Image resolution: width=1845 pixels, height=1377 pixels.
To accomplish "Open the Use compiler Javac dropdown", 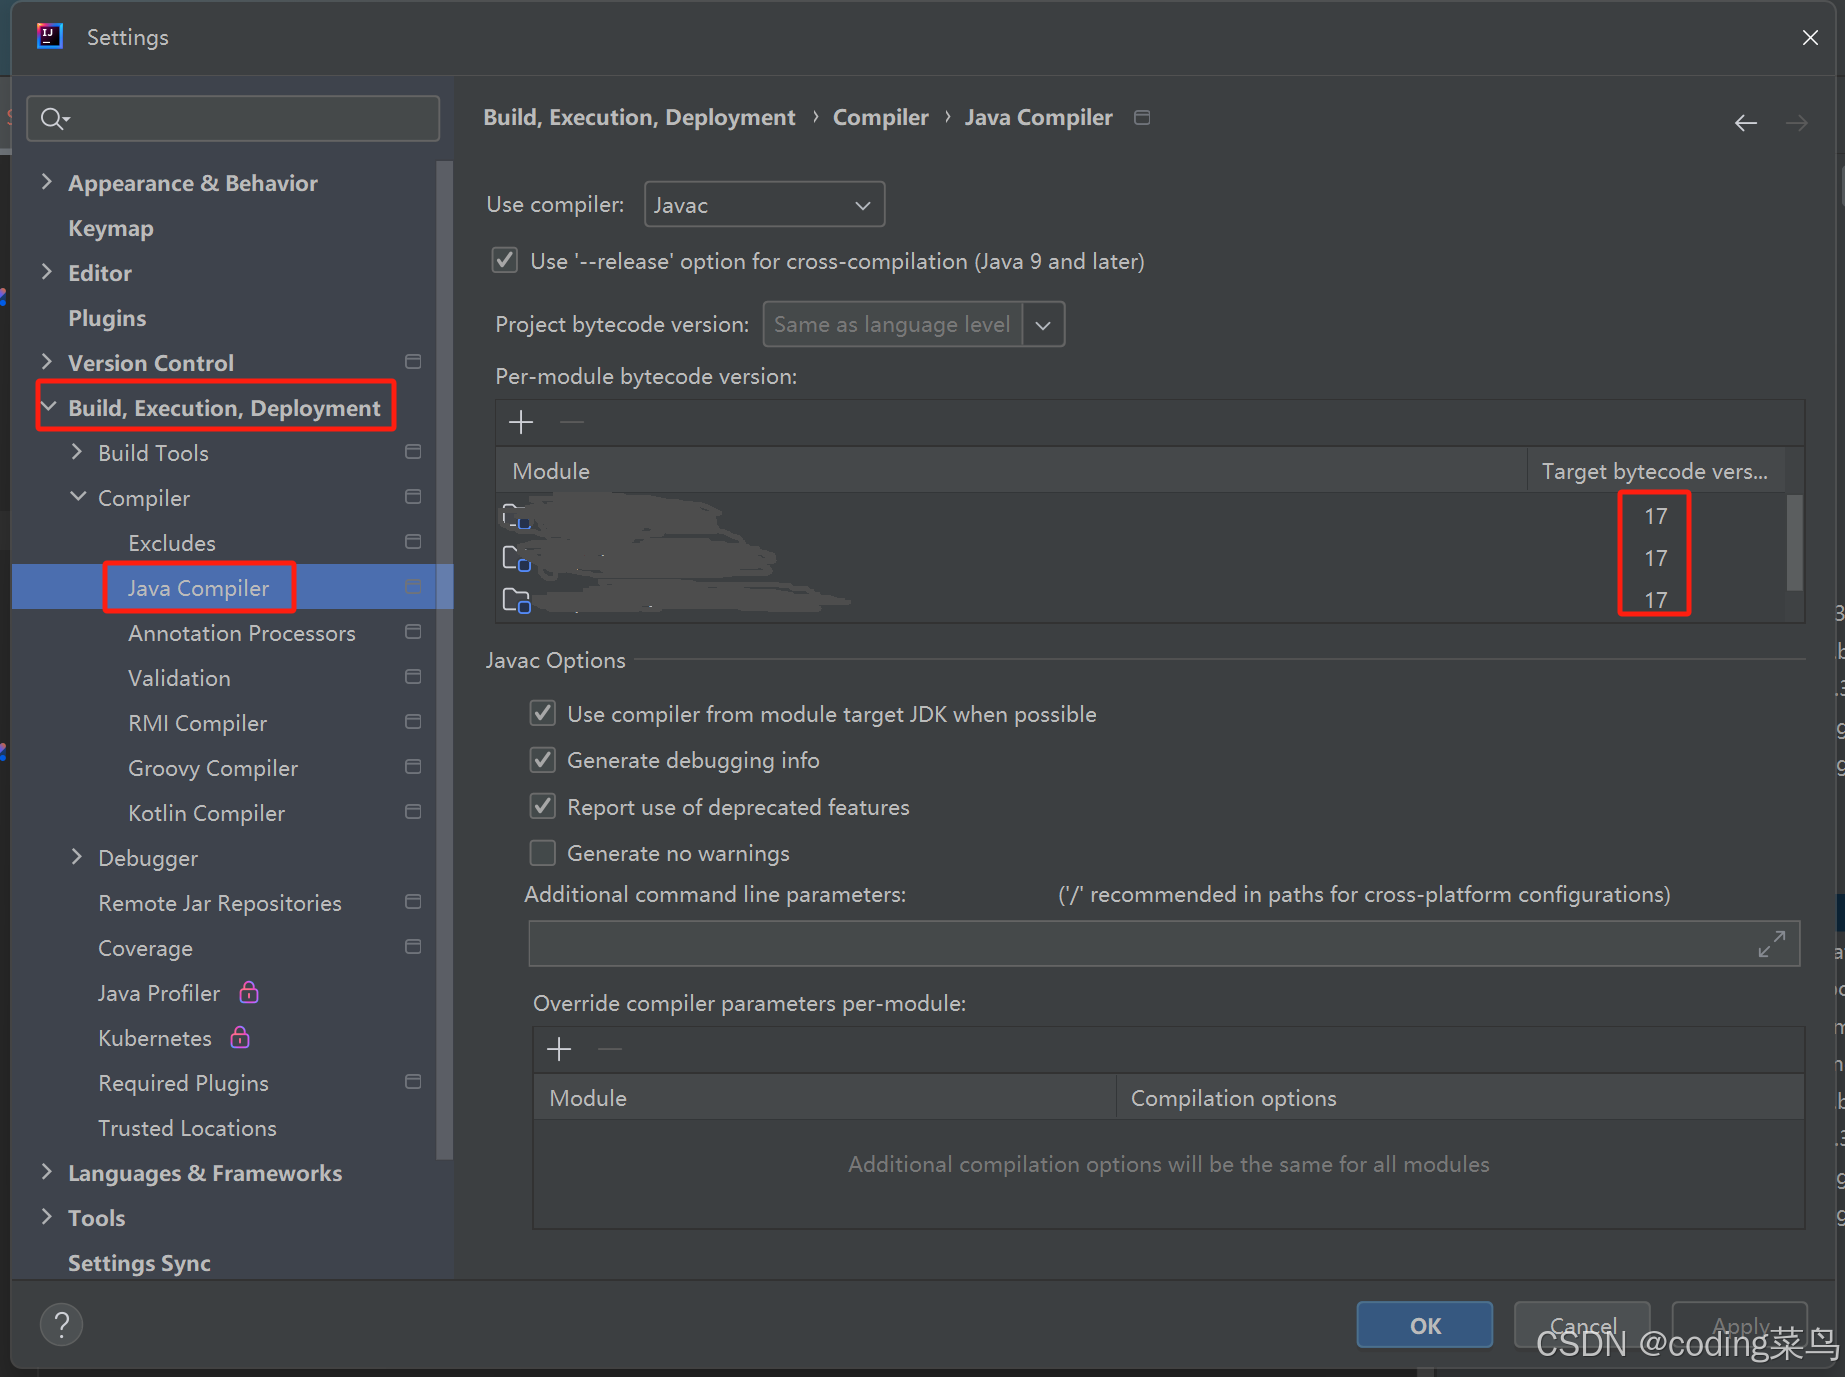I will 764,205.
